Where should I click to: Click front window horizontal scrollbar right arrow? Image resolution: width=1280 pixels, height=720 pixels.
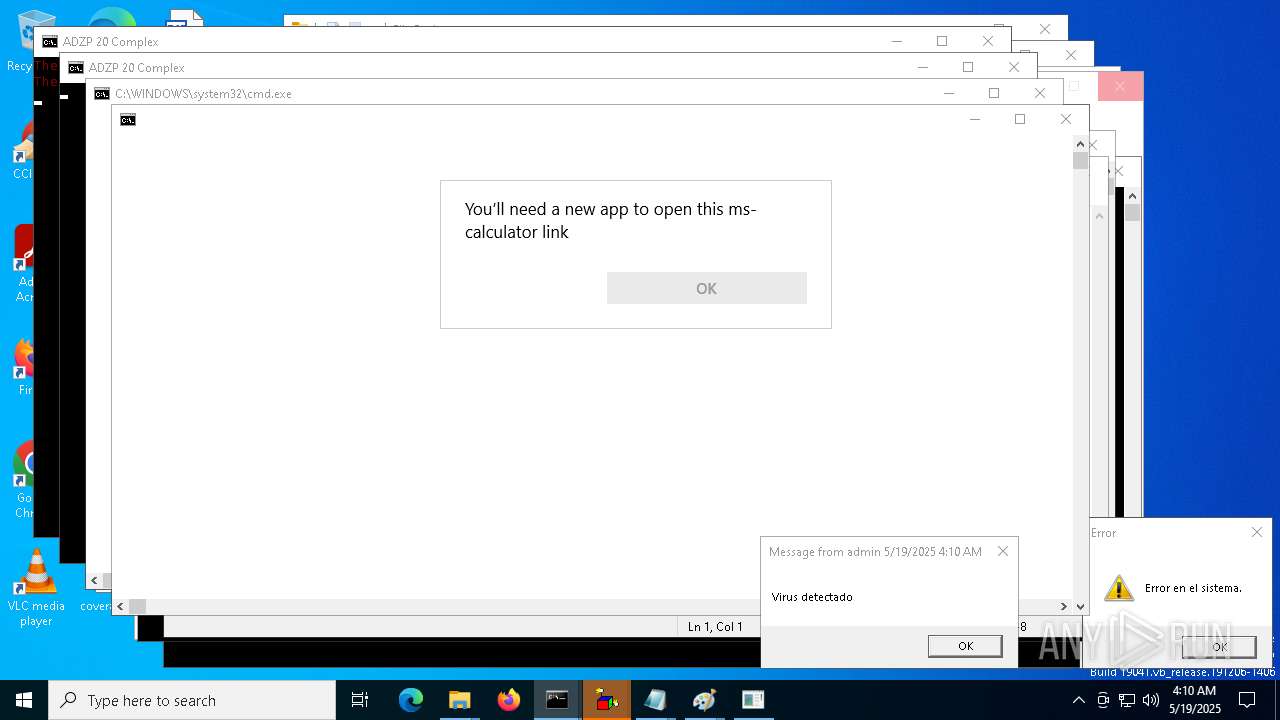click(x=1064, y=606)
